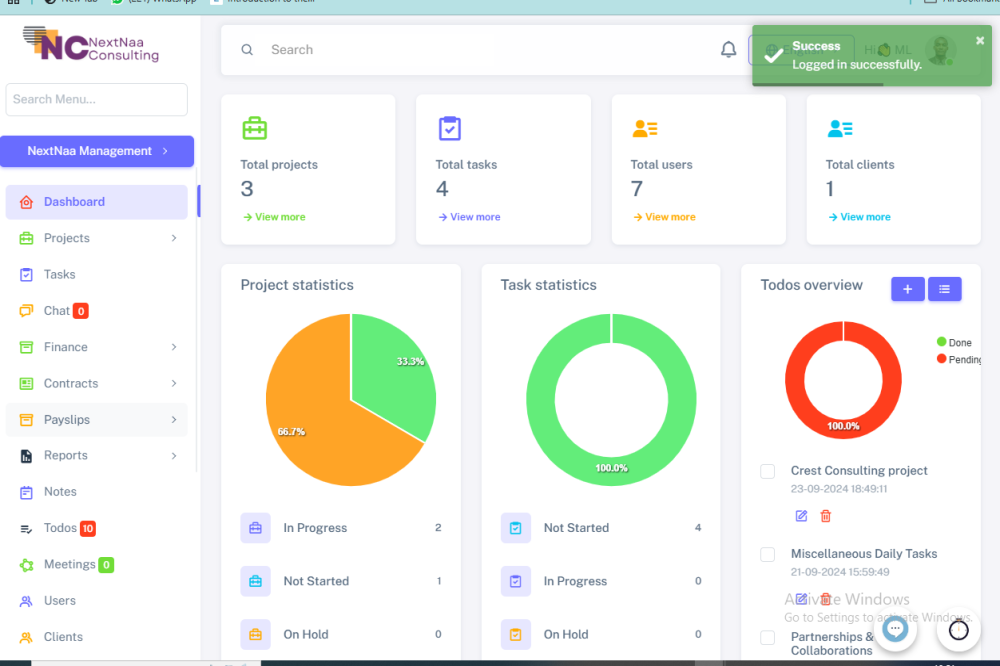Click the Chat unread count badge 0
This screenshot has height=666, width=1000.
pos(81,311)
